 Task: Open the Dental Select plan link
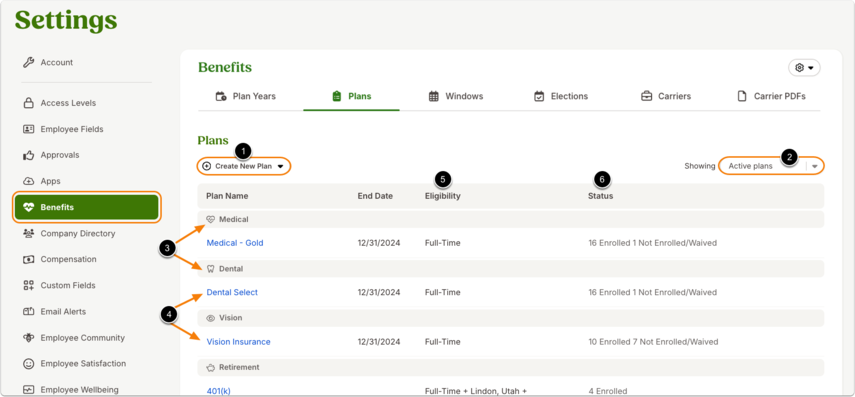232,292
